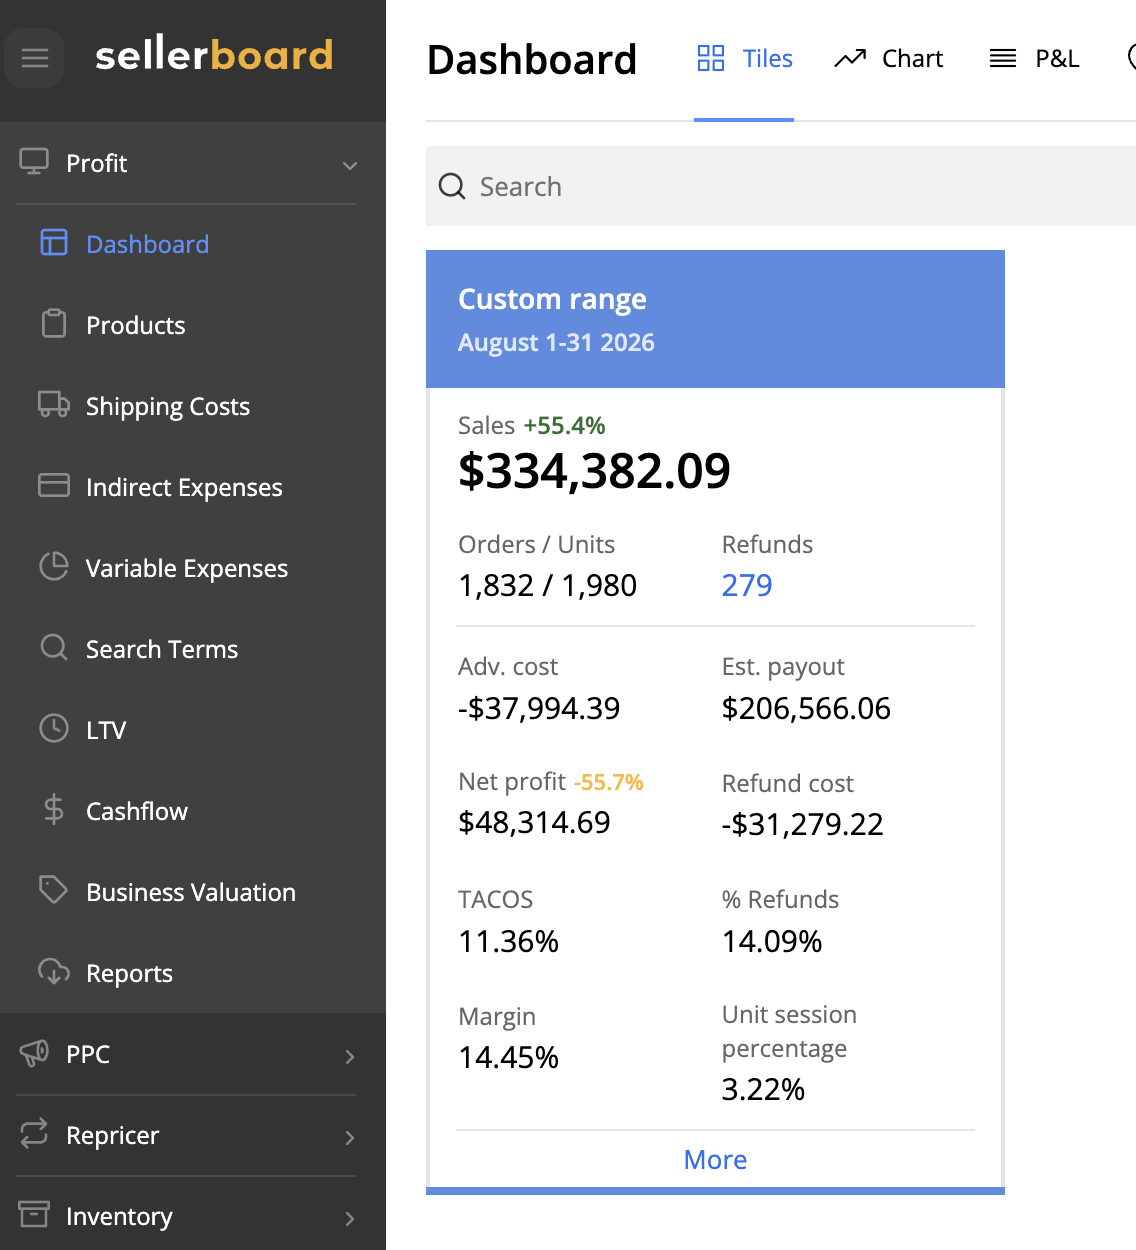Click the net profit value $48,314.69
The width and height of the screenshot is (1136, 1250).
click(534, 822)
